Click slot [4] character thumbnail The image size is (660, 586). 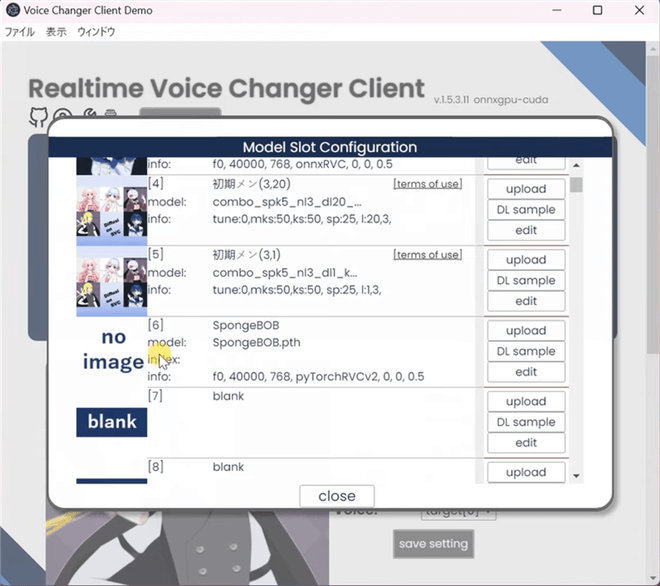112,210
